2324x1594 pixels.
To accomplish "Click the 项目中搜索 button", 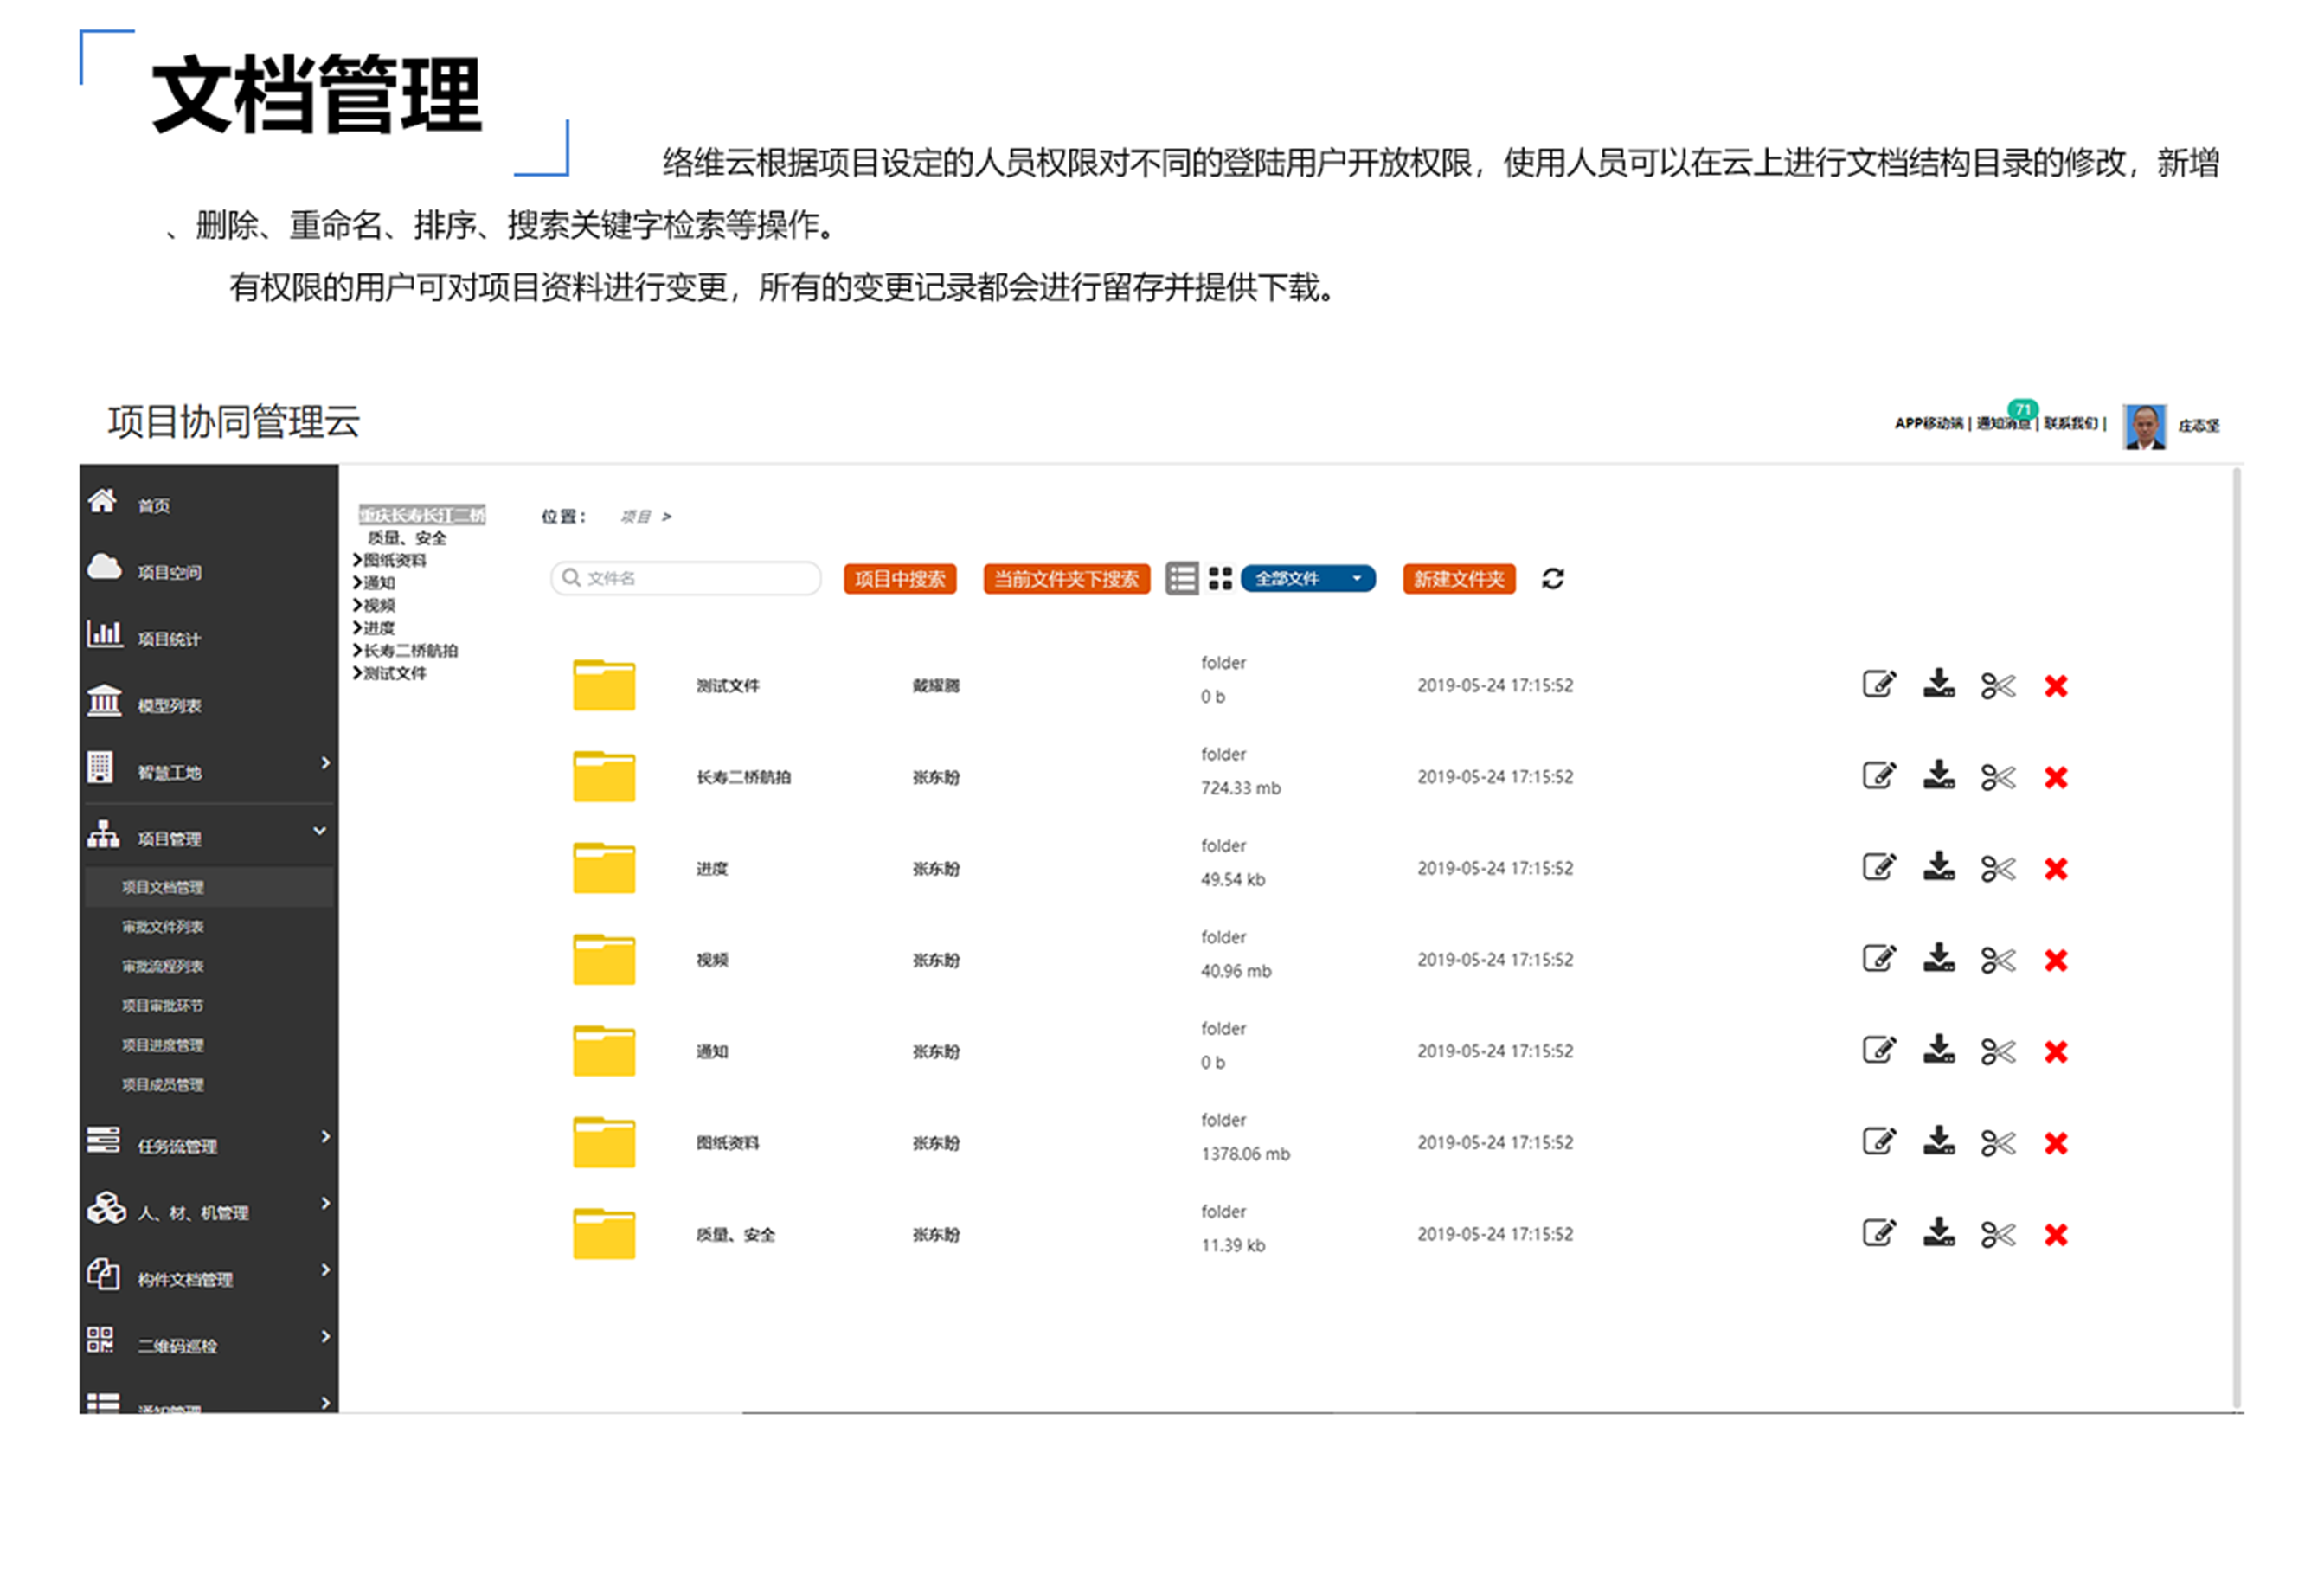I will tap(900, 579).
